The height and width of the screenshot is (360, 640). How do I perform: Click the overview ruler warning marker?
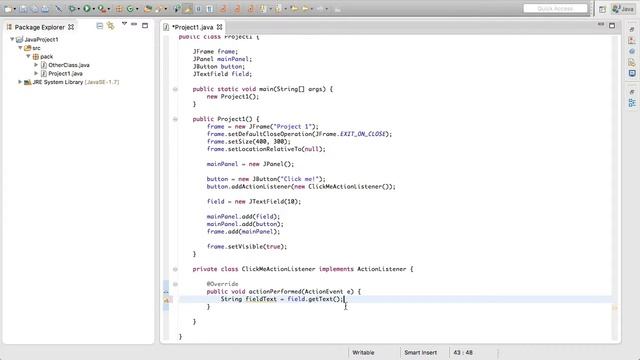pyautogui.click(x=615, y=308)
